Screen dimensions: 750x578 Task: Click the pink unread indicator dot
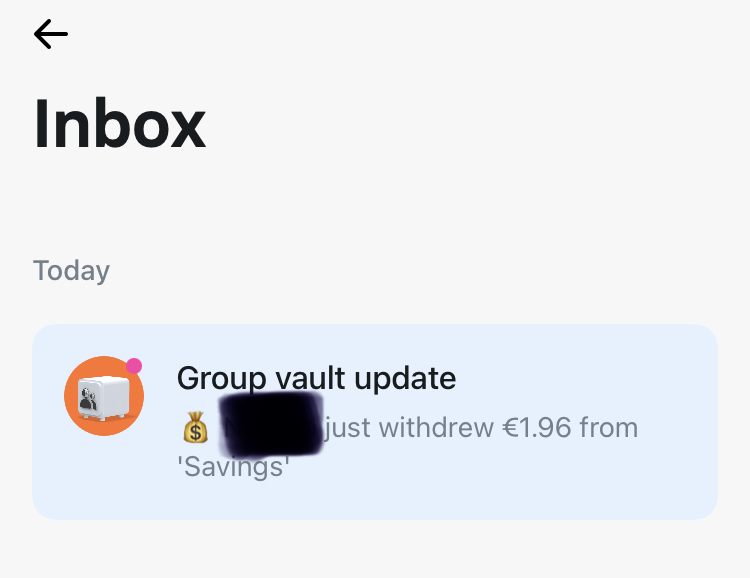(x=134, y=366)
